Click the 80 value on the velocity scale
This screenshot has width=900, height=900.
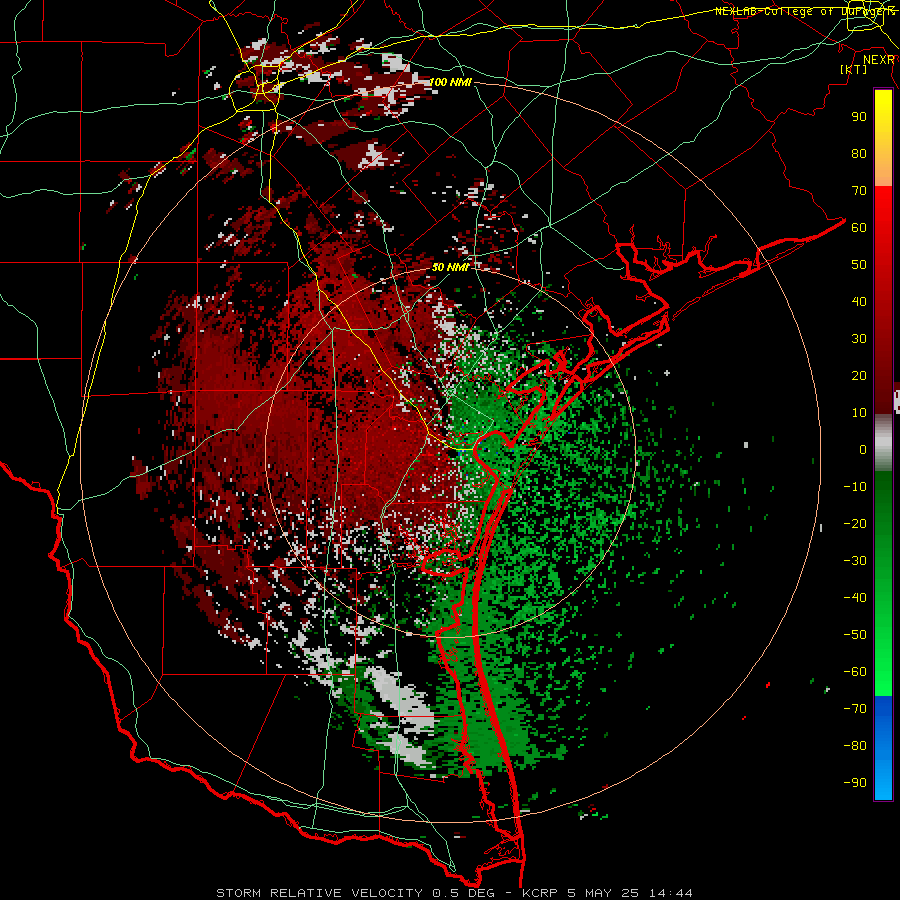point(859,153)
